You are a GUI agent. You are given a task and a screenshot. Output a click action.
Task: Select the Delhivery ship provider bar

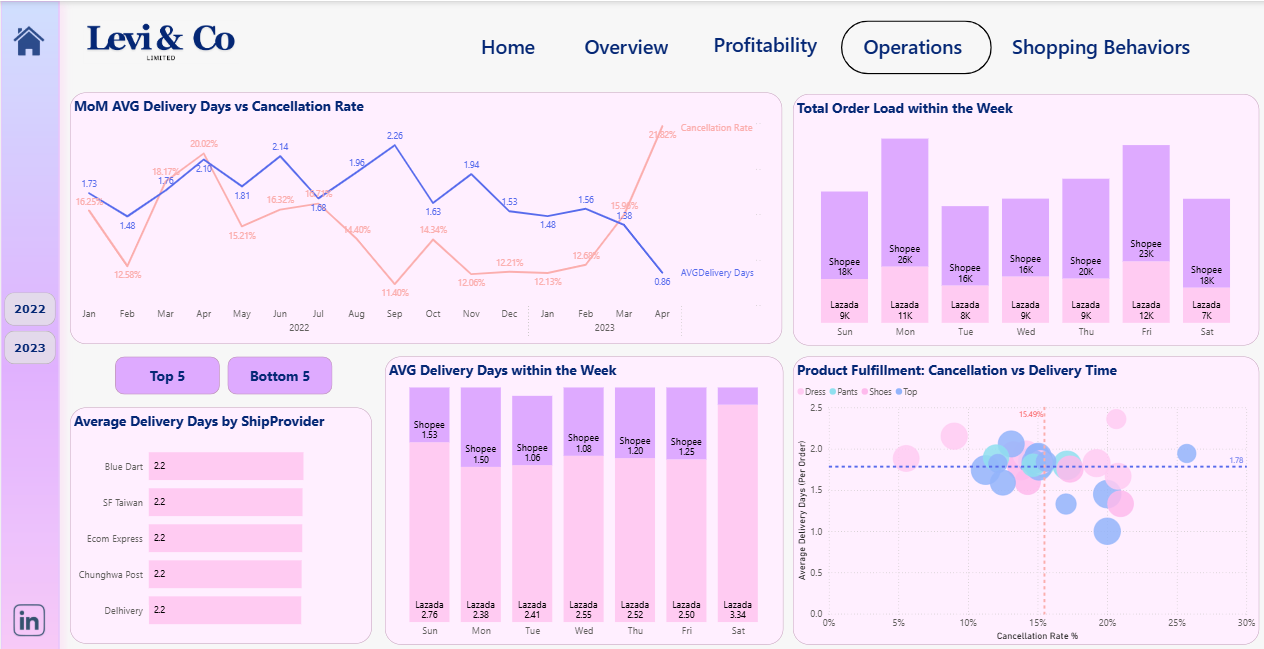pos(225,610)
